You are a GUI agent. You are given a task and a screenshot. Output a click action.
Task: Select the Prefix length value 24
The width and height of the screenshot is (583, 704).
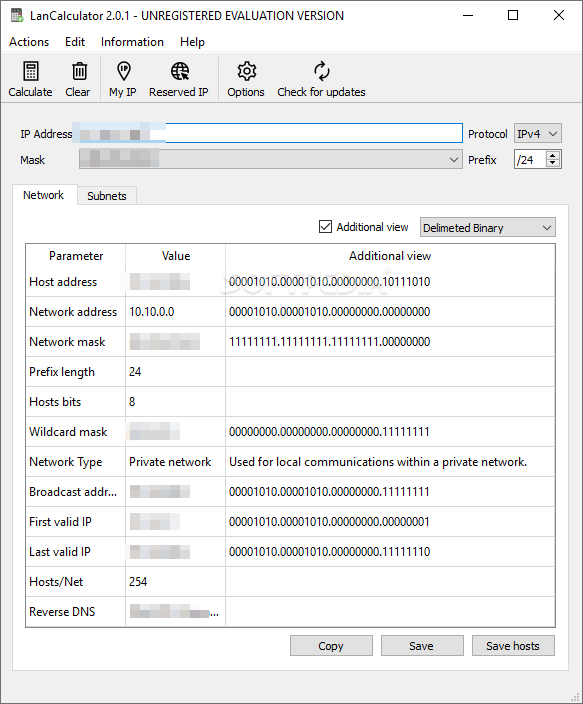click(x=135, y=372)
